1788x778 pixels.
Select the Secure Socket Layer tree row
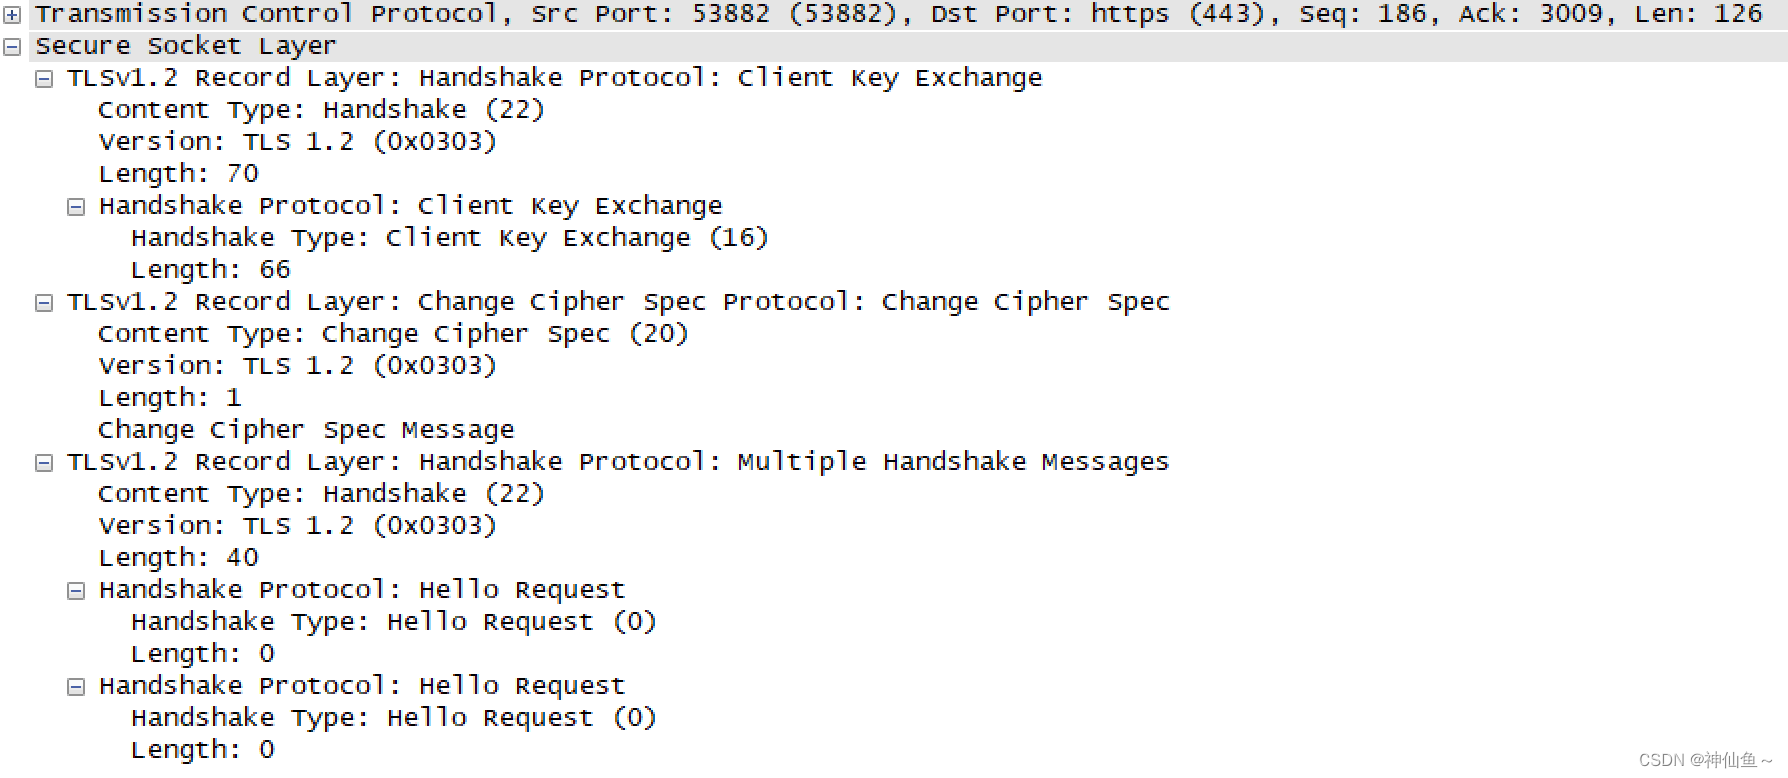pyautogui.click(x=185, y=45)
